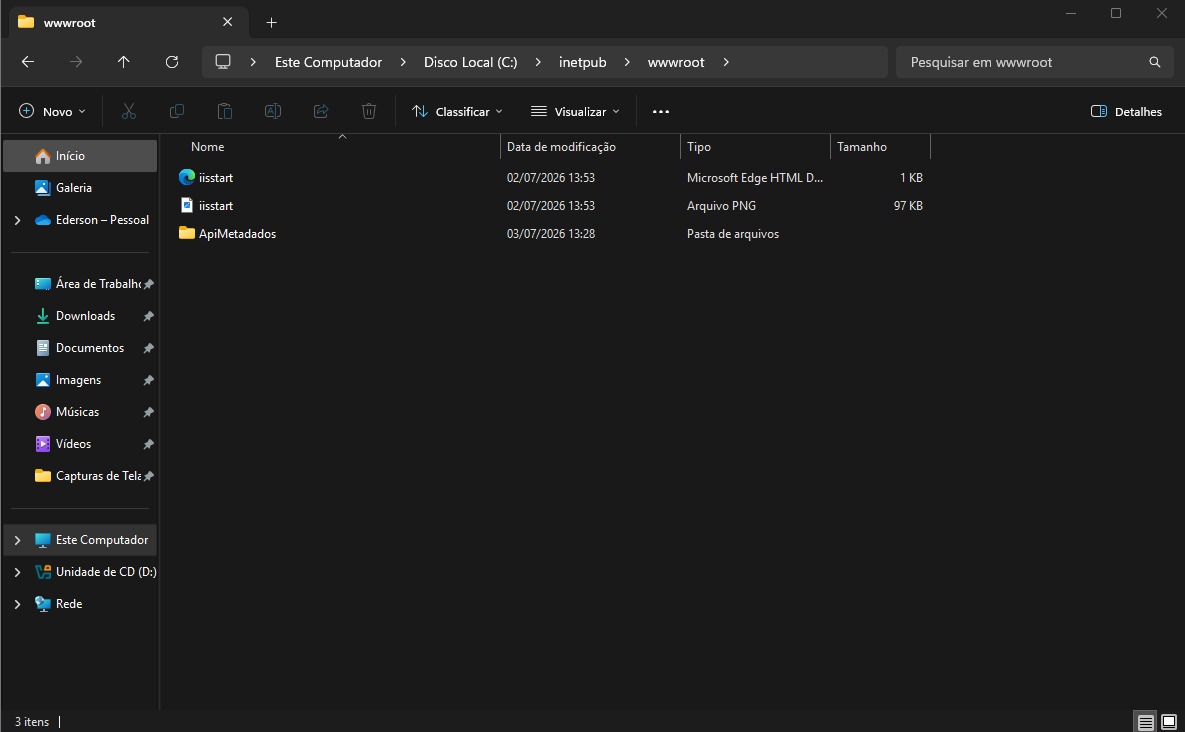The height and width of the screenshot is (732, 1185).
Task: Expand the Ederson – Pessoal OneDrive node
Action: point(17,221)
